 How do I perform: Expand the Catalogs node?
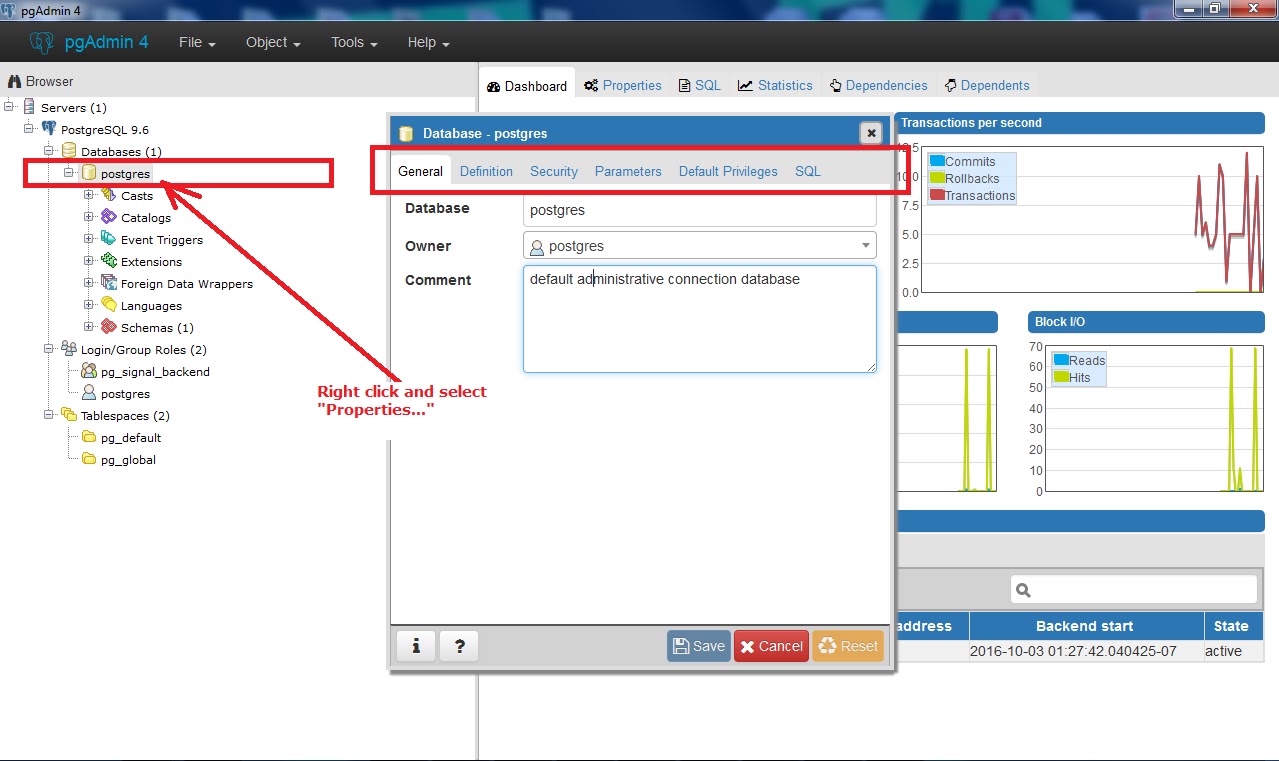tap(88, 217)
